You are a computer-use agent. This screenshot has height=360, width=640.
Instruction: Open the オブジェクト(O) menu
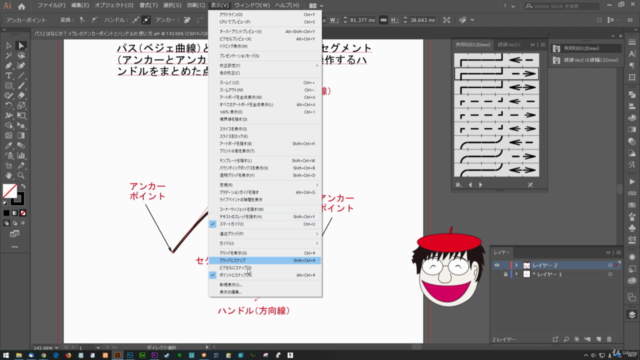tap(114, 6)
